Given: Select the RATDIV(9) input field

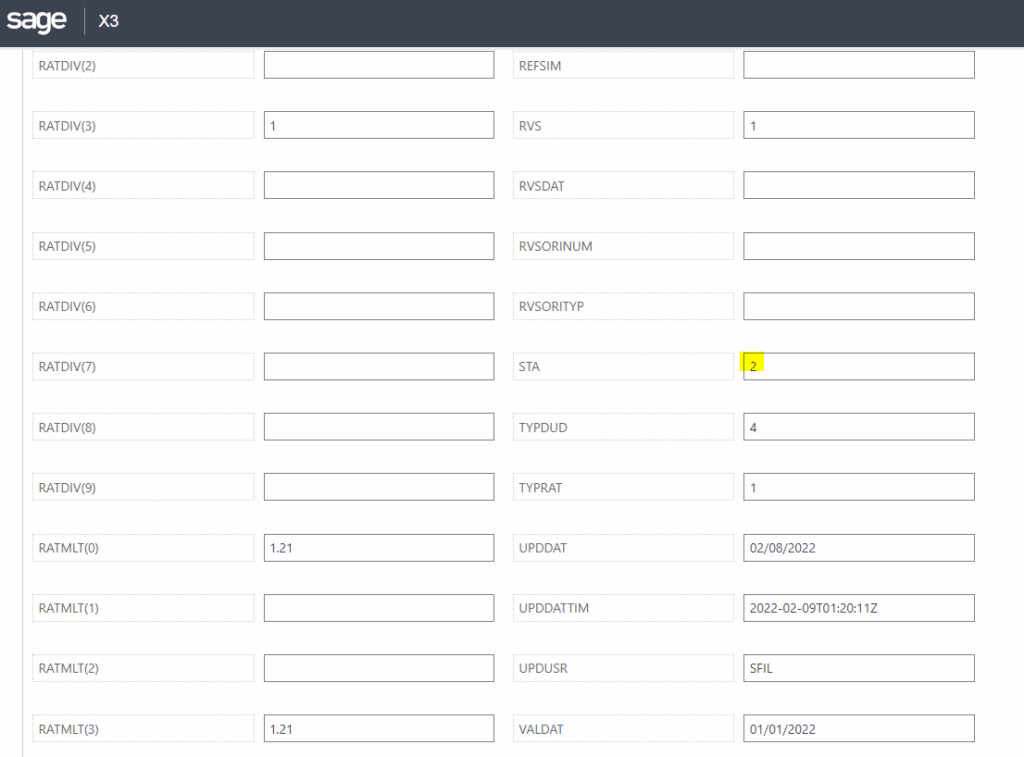Looking at the screenshot, I should pos(378,487).
